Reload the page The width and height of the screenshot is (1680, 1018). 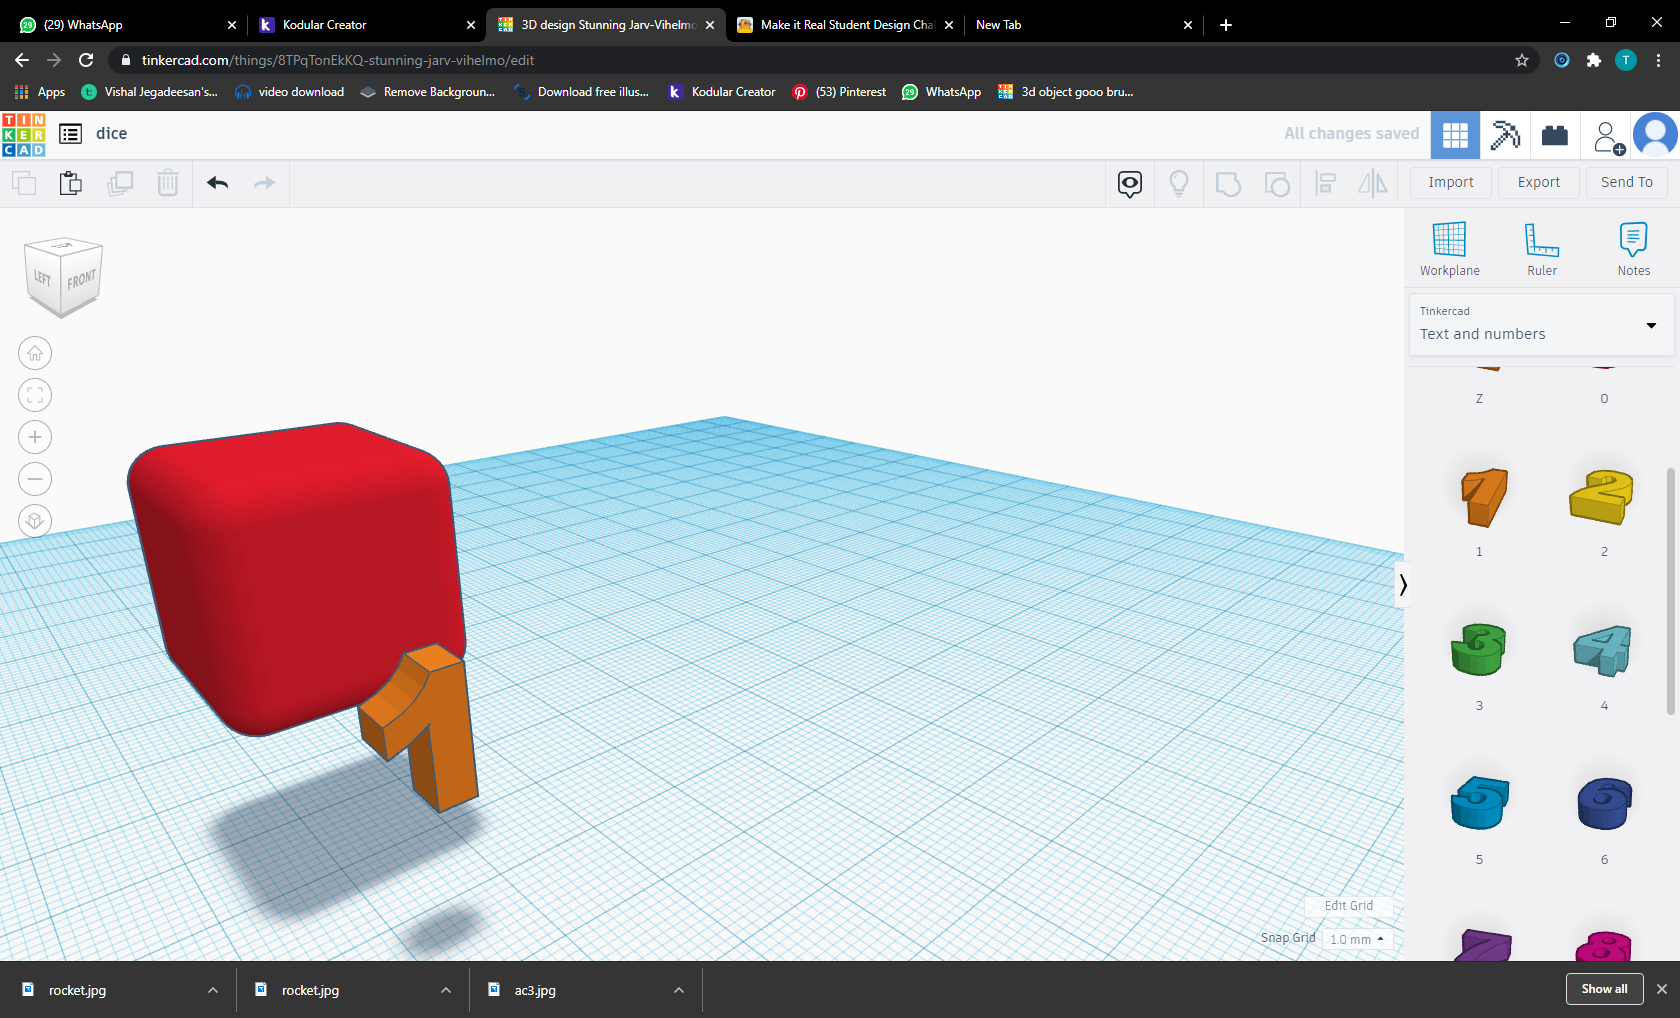(86, 60)
